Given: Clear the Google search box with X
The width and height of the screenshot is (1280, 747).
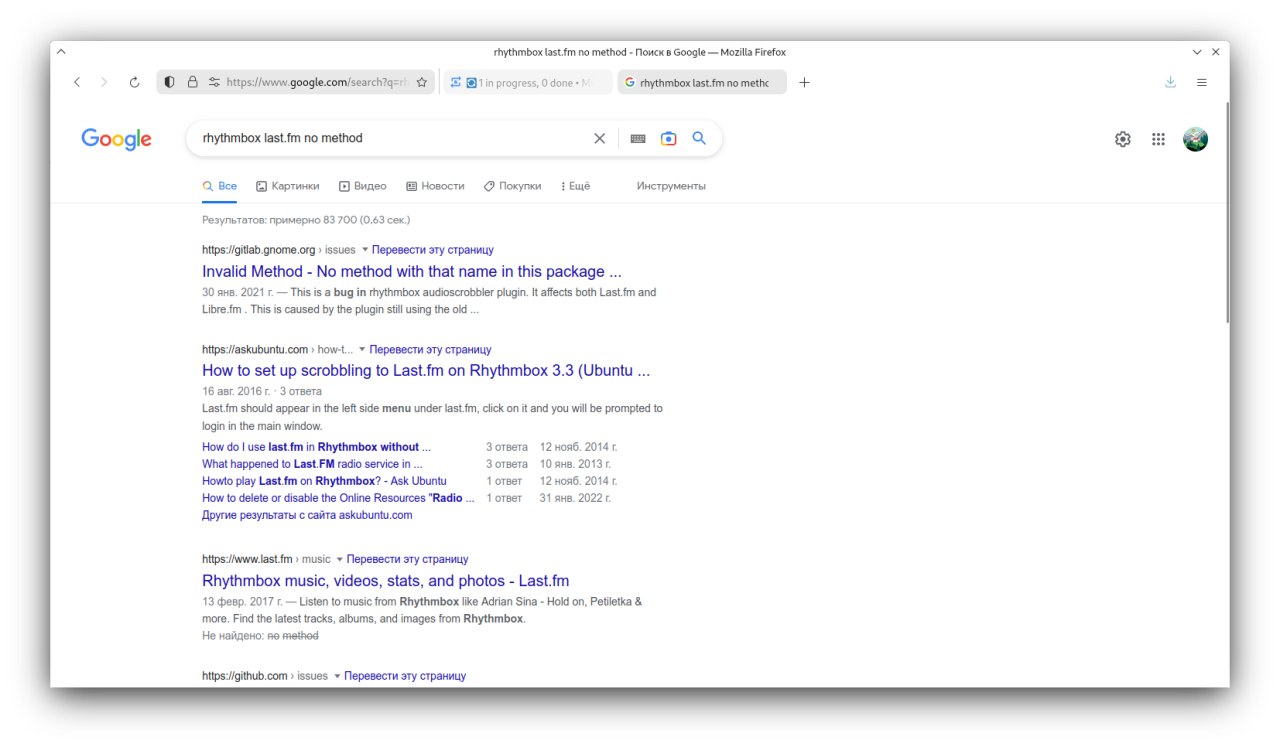Looking at the screenshot, I should point(600,139).
